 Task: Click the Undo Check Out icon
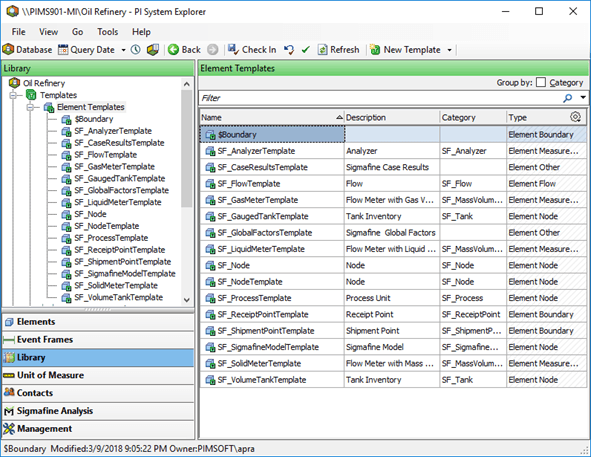pos(289,50)
